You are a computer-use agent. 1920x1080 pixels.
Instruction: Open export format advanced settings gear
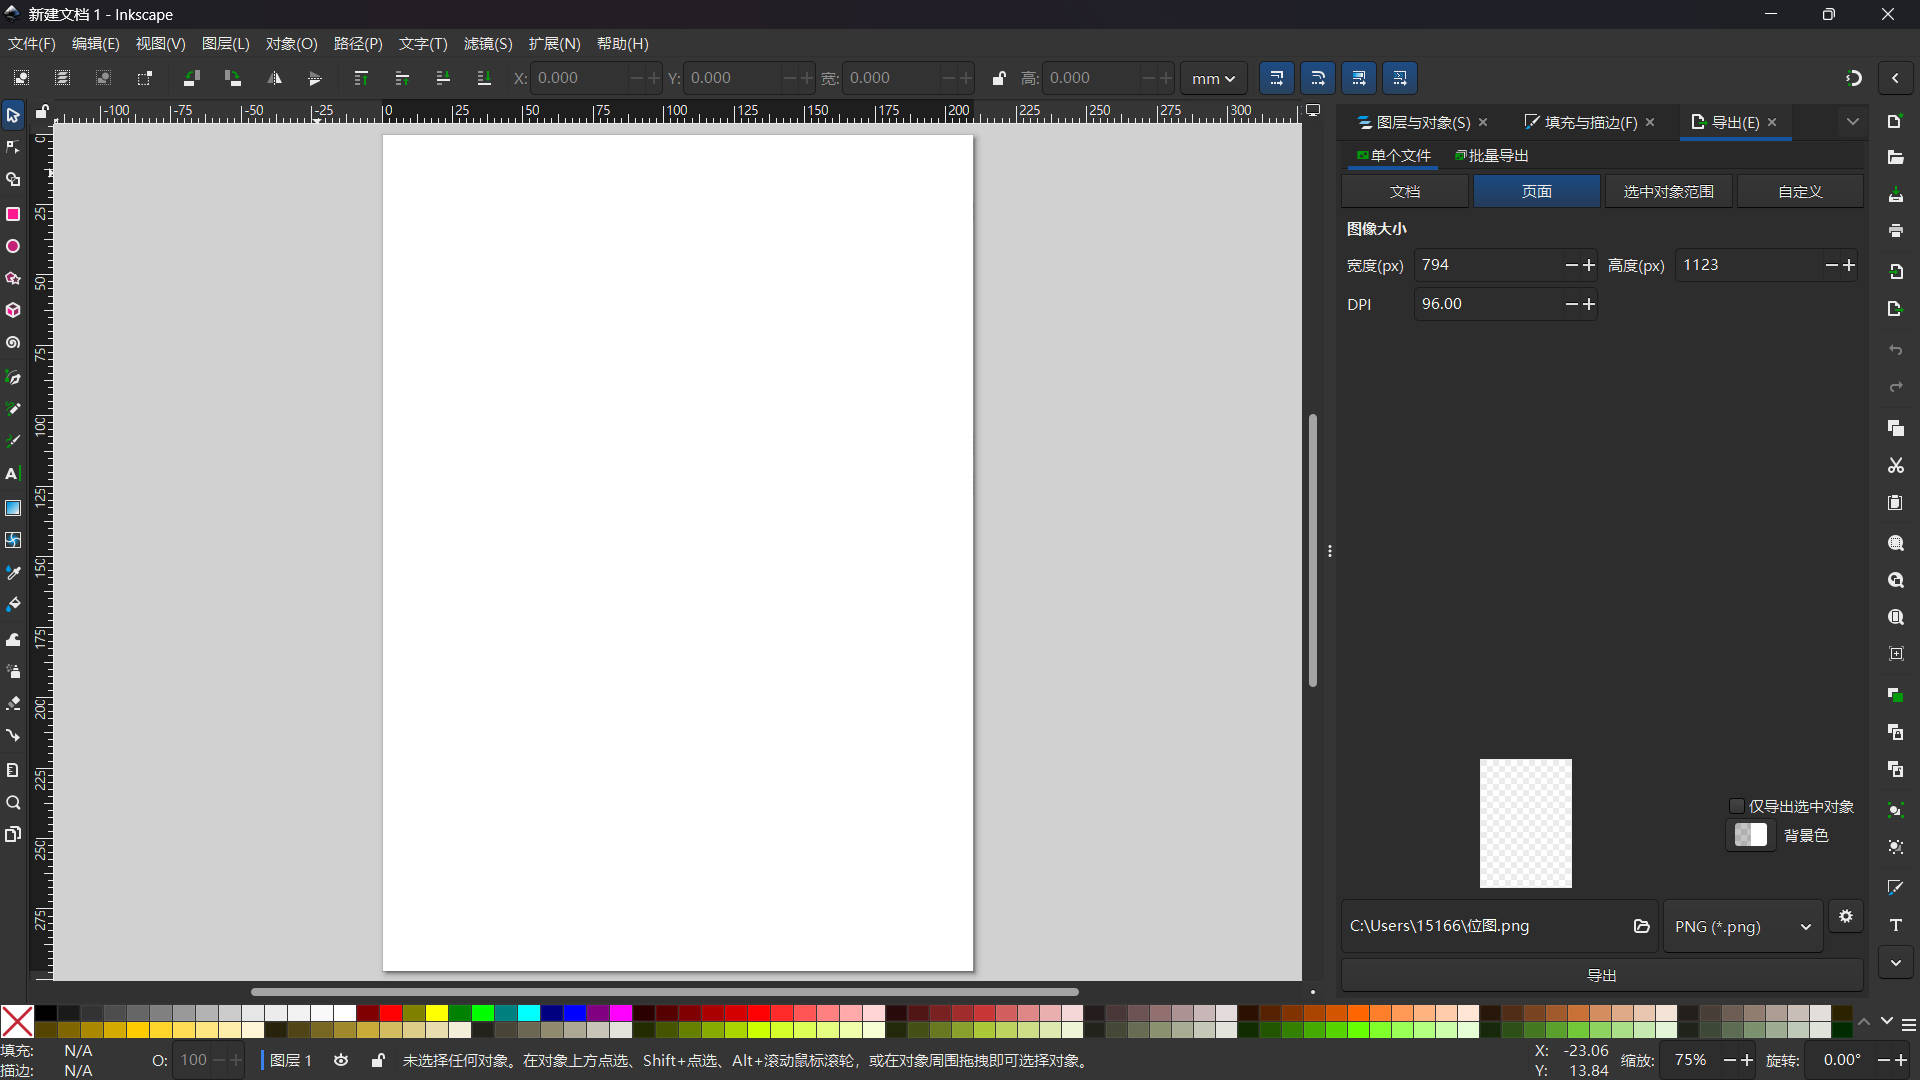[x=1846, y=917]
